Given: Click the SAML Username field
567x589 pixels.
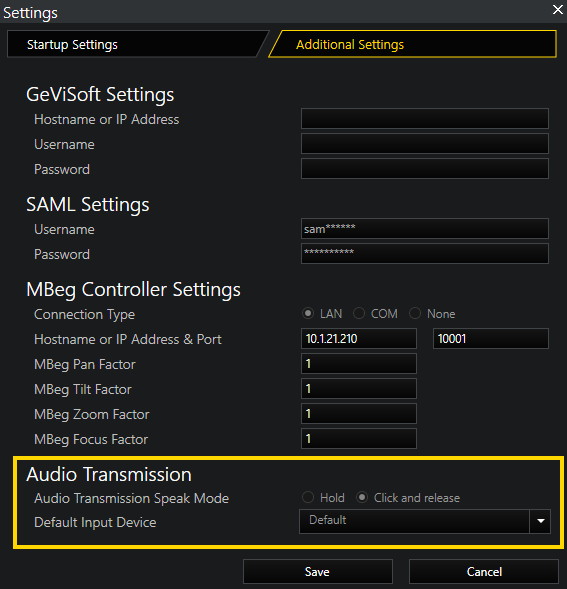Looking at the screenshot, I should (425, 228).
